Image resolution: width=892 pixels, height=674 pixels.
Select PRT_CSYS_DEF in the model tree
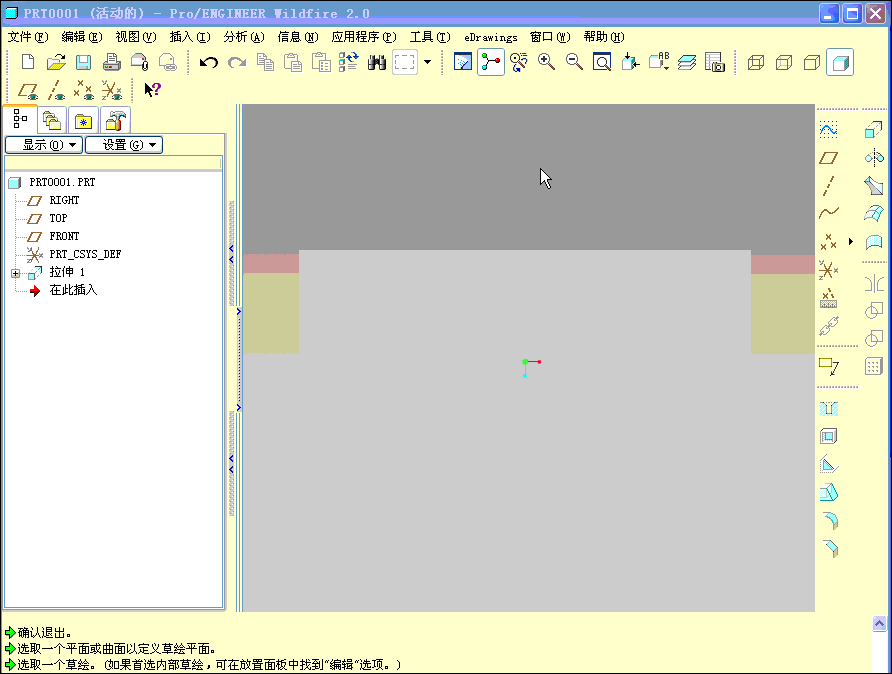click(85, 254)
